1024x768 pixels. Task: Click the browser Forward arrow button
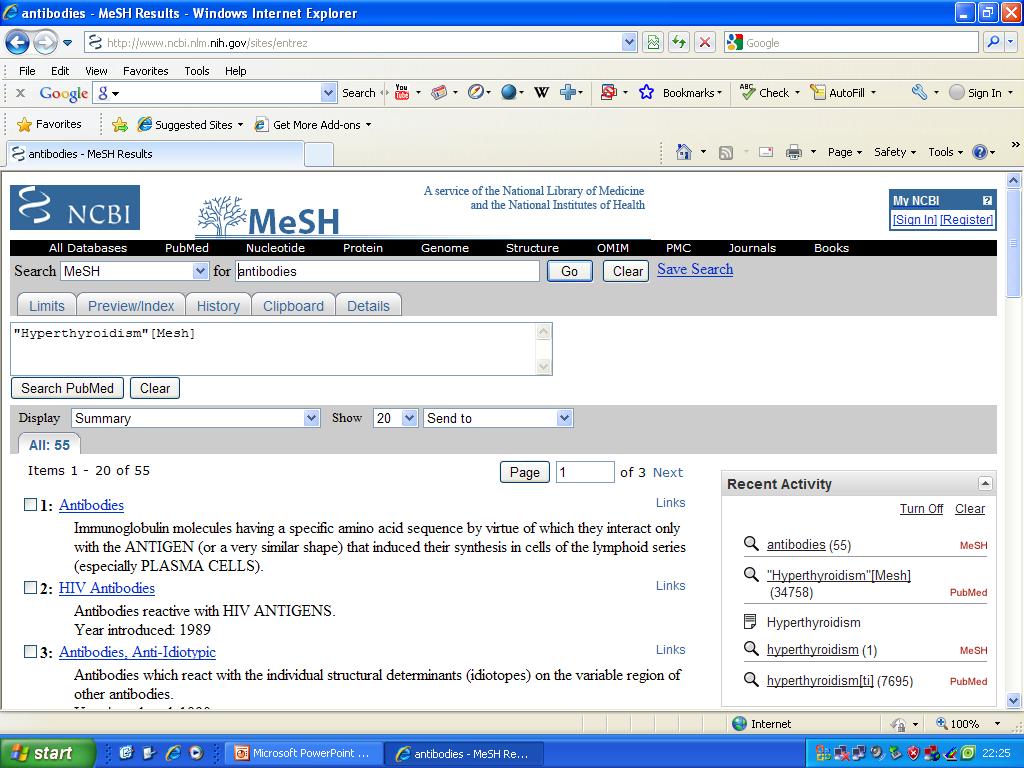point(45,43)
